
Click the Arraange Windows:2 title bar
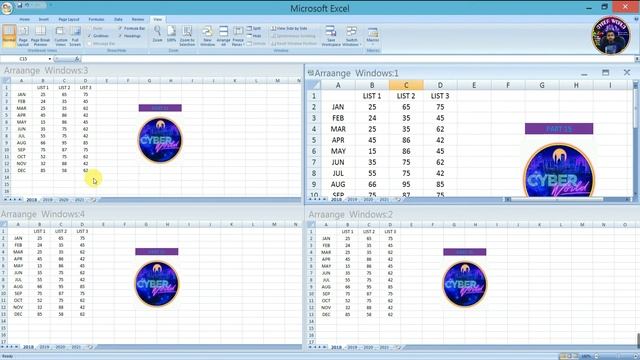pos(473,214)
